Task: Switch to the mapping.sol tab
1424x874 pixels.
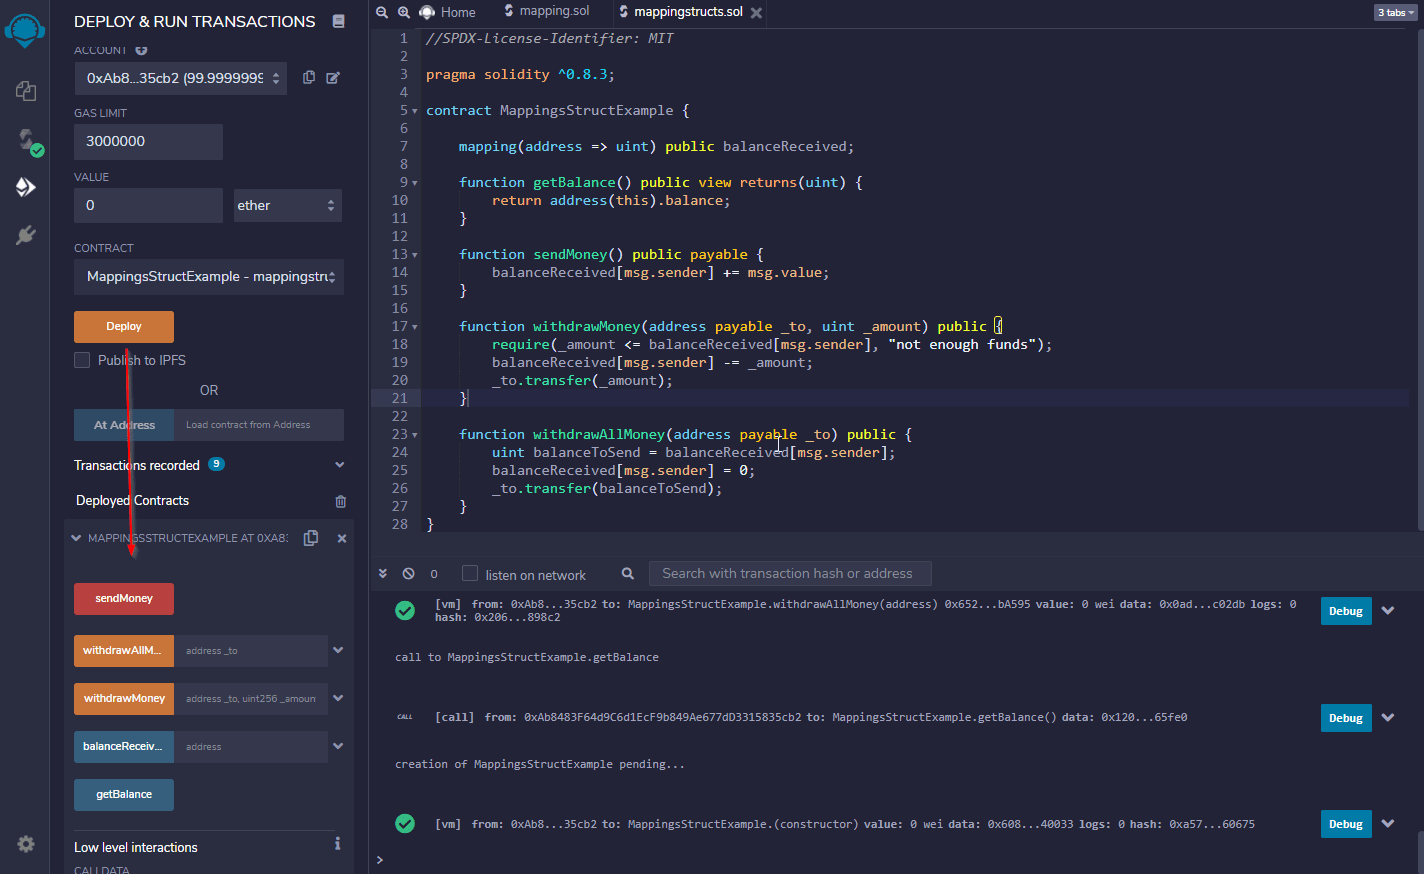Action: pyautogui.click(x=547, y=11)
